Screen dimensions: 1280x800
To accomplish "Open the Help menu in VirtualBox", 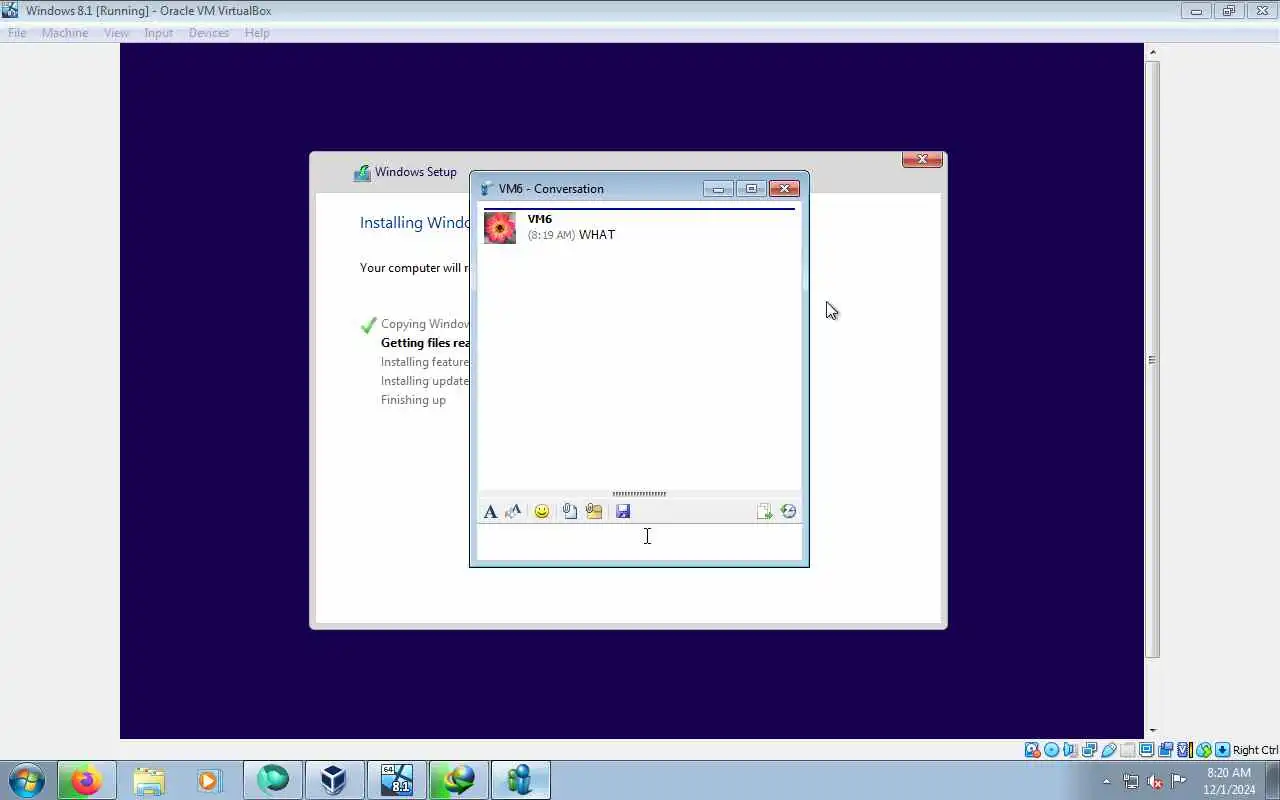I will (x=257, y=33).
